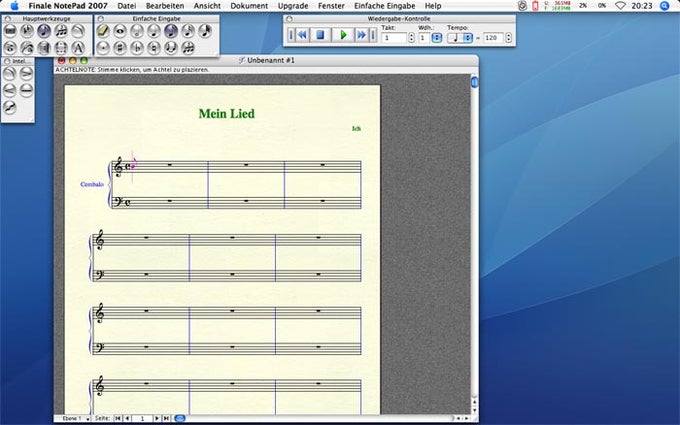Jump playback to the beginning
This screenshot has height=425, width=680.
pyautogui.click(x=291, y=35)
